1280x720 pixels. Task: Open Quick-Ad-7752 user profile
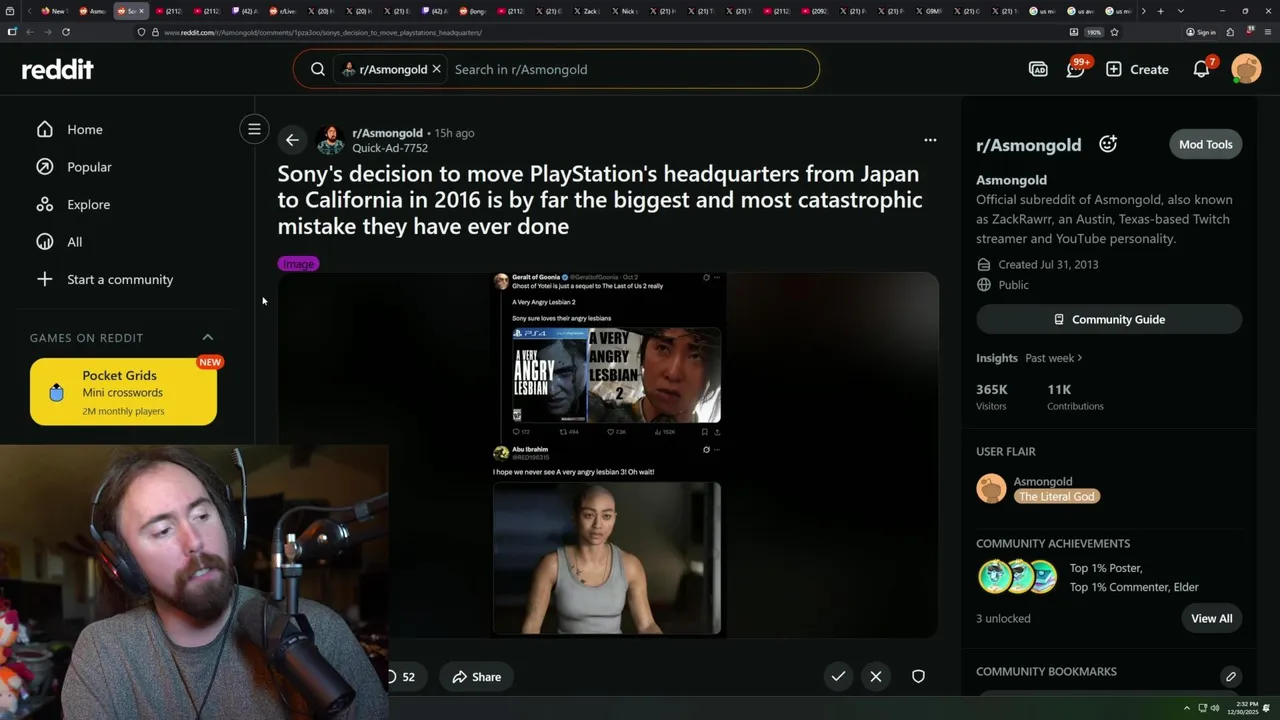click(x=390, y=148)
